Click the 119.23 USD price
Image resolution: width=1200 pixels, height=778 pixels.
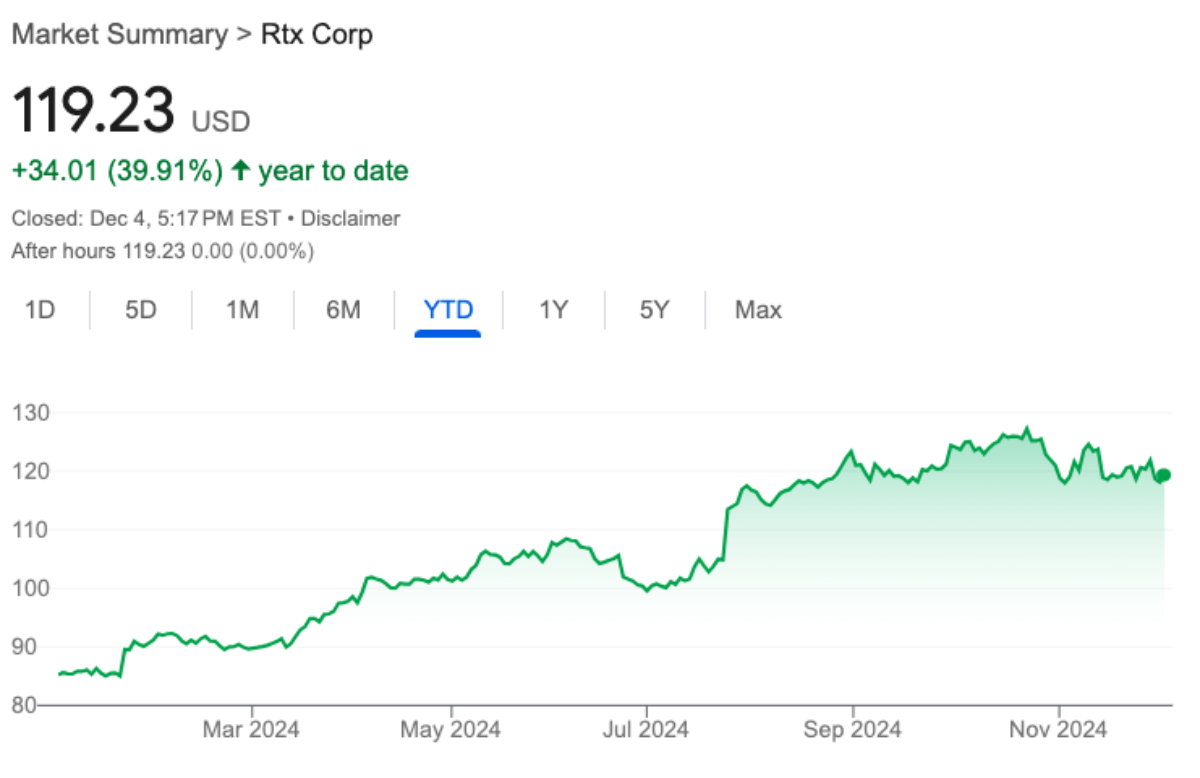130,110
